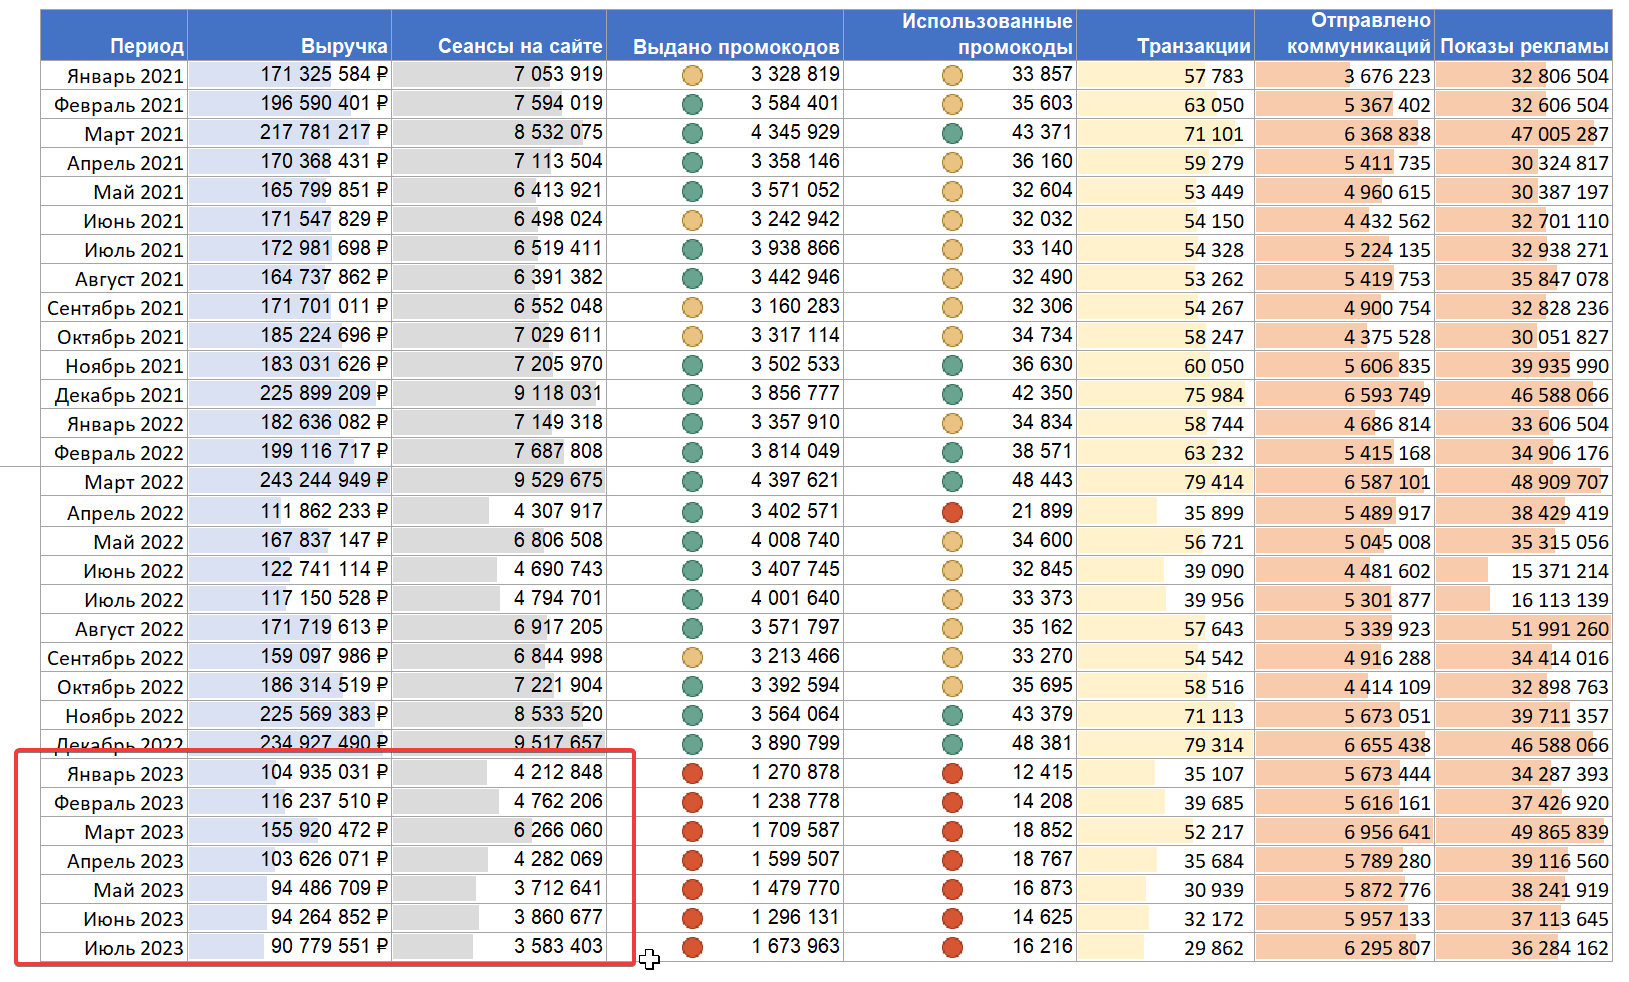
Task: Click the red used-promo indicator for Февраль 2023
Action: pos(952,803)
